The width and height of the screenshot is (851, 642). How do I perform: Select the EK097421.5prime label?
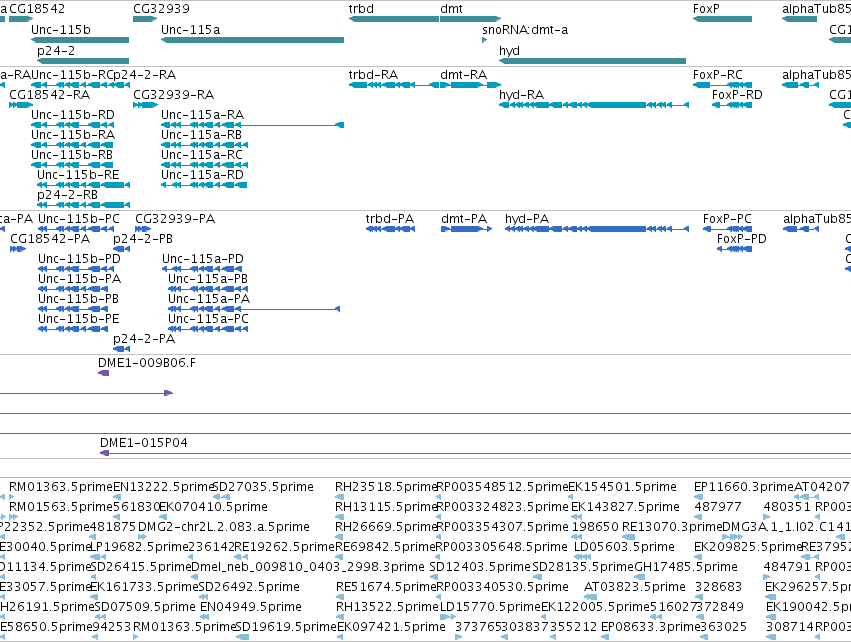391,627
